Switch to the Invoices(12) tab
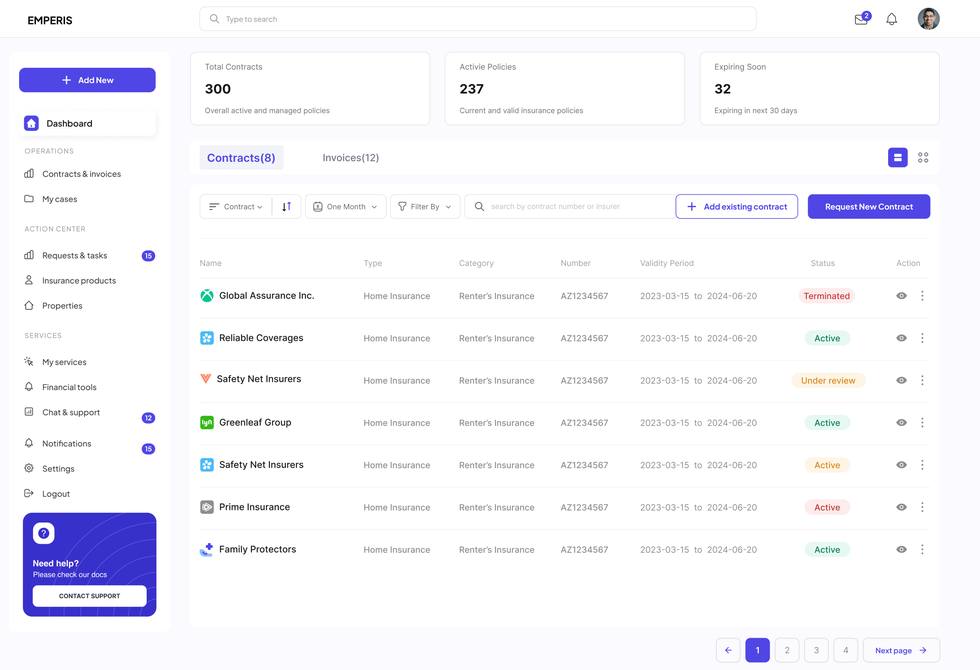 point(351,158)
